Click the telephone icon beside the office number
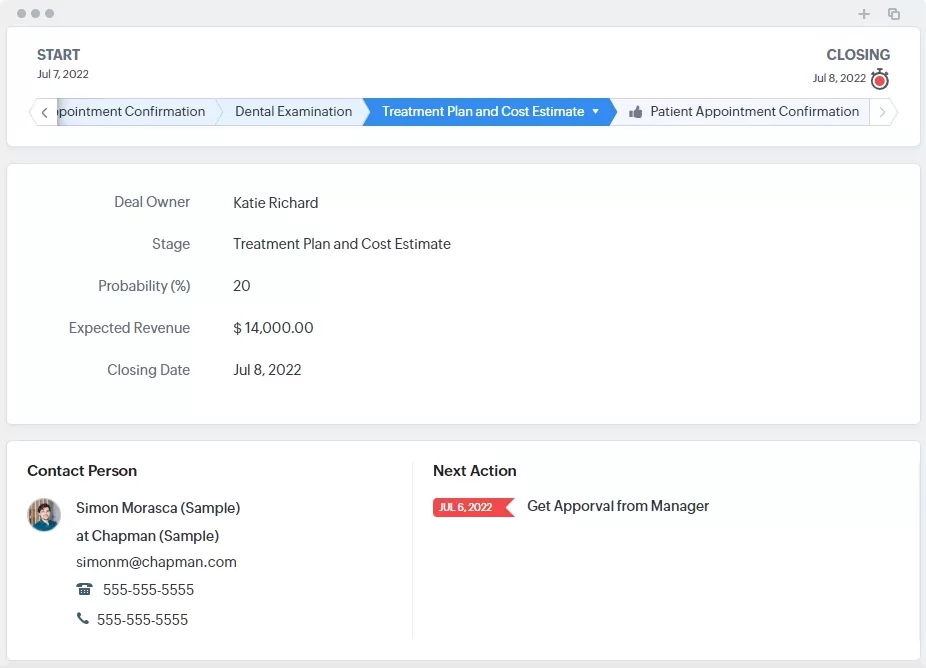The height and width of the screenshot is (668, 926). [84, 589]
